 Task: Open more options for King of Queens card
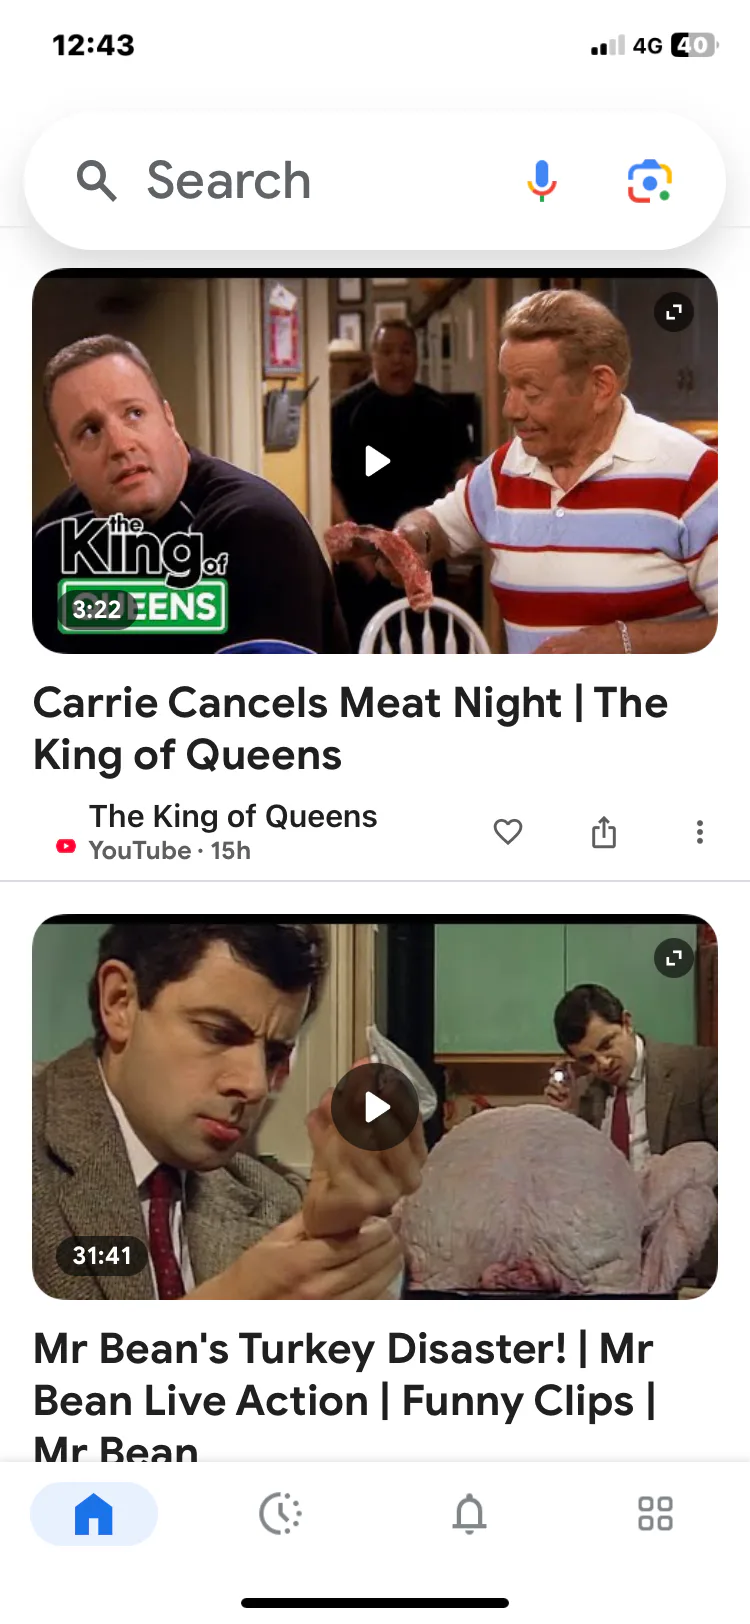coord(700,832)
